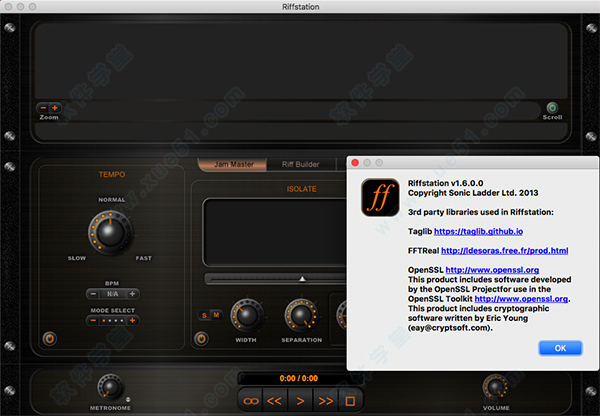
Task: Open the Taglib github link
Action: 478,232
